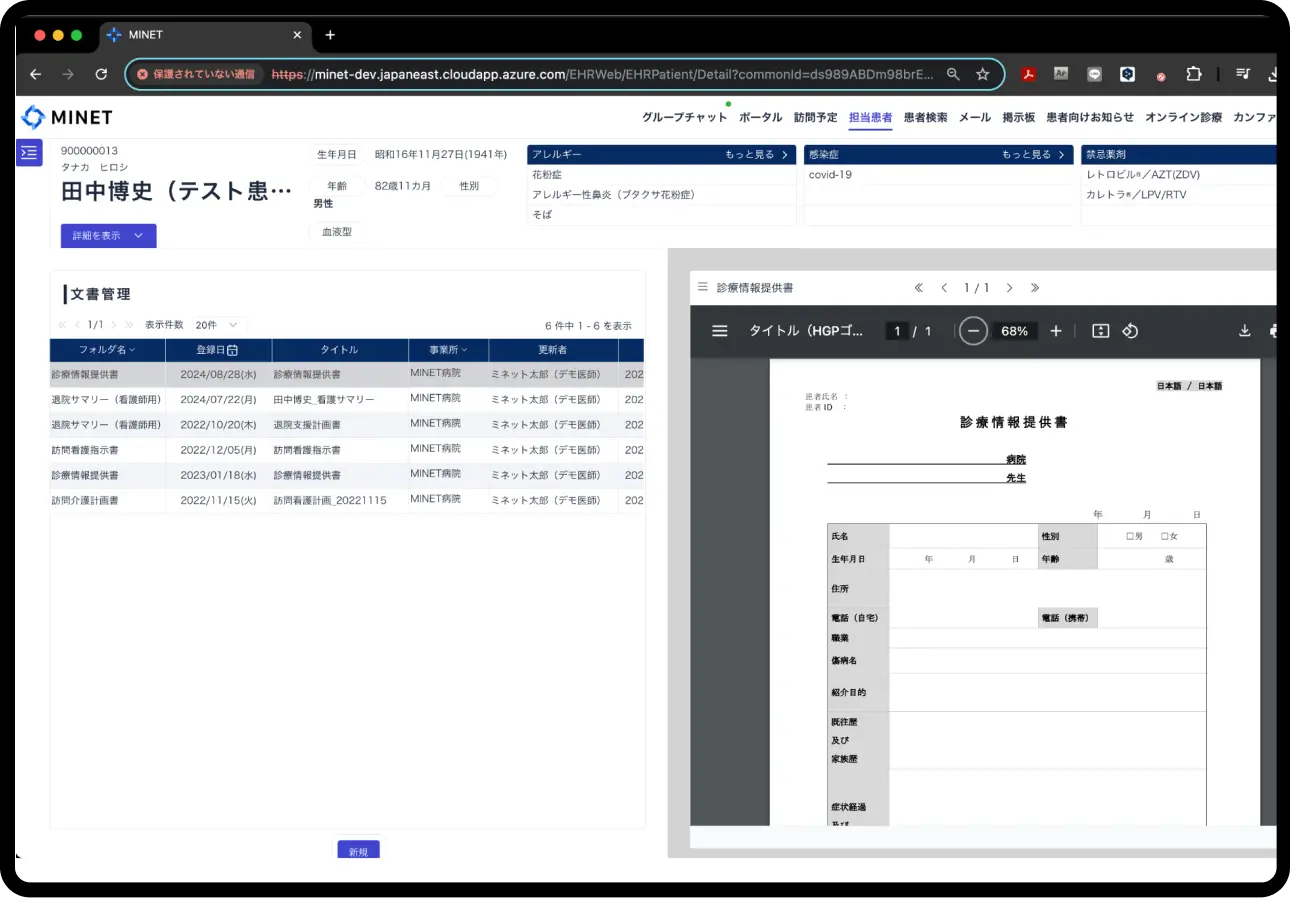Select the 退院支援計画書 document row

[347, 425]
